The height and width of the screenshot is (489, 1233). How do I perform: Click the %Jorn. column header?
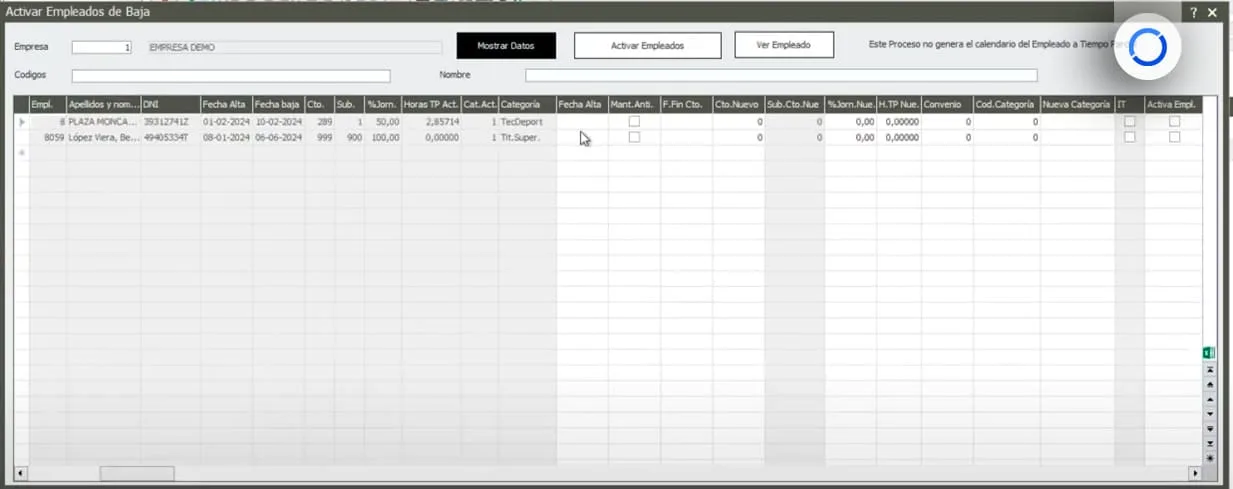point(383,104)
